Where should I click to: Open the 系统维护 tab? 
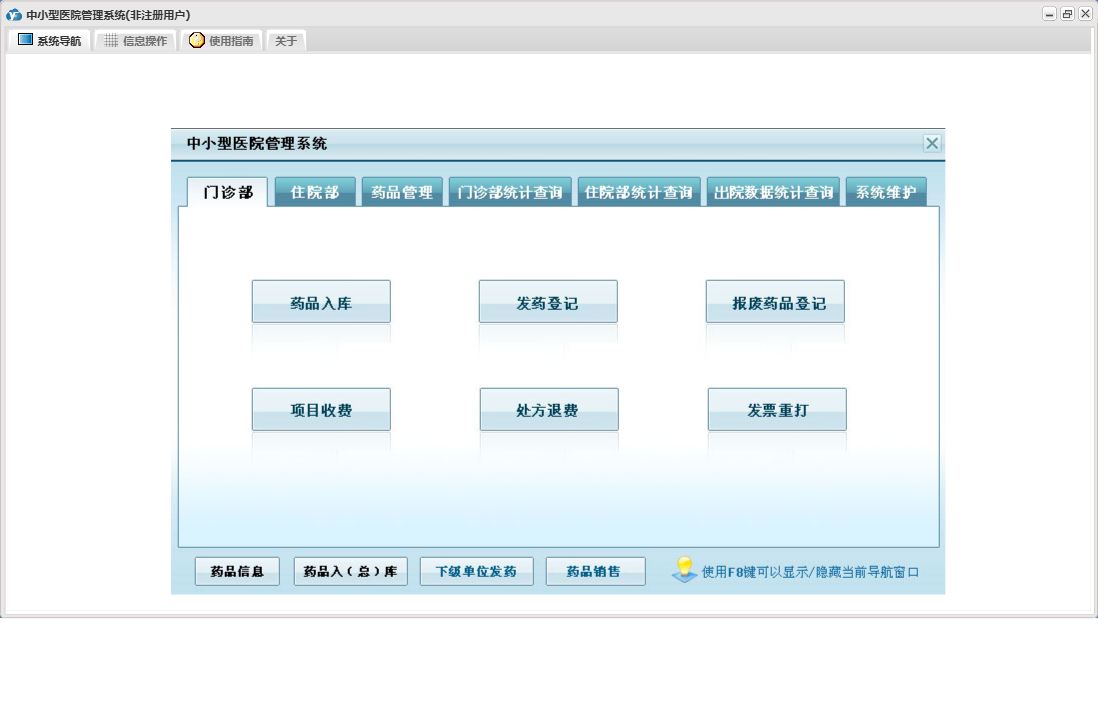coord(886,192)
